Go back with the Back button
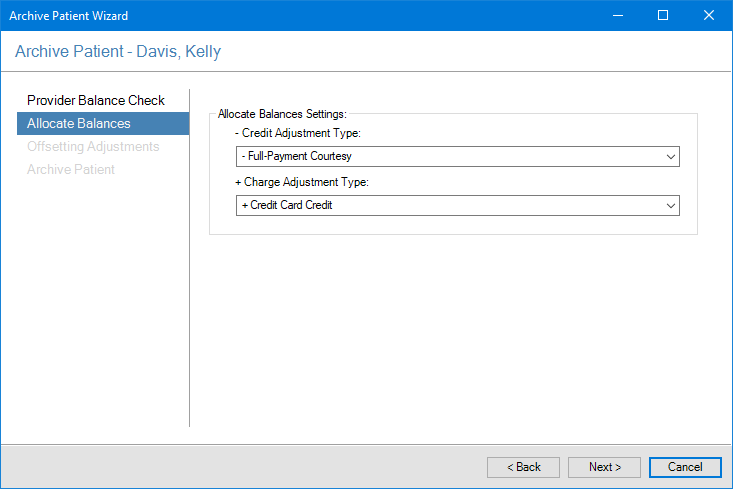Screen dimensions: 733x489 tap(523, 467)
